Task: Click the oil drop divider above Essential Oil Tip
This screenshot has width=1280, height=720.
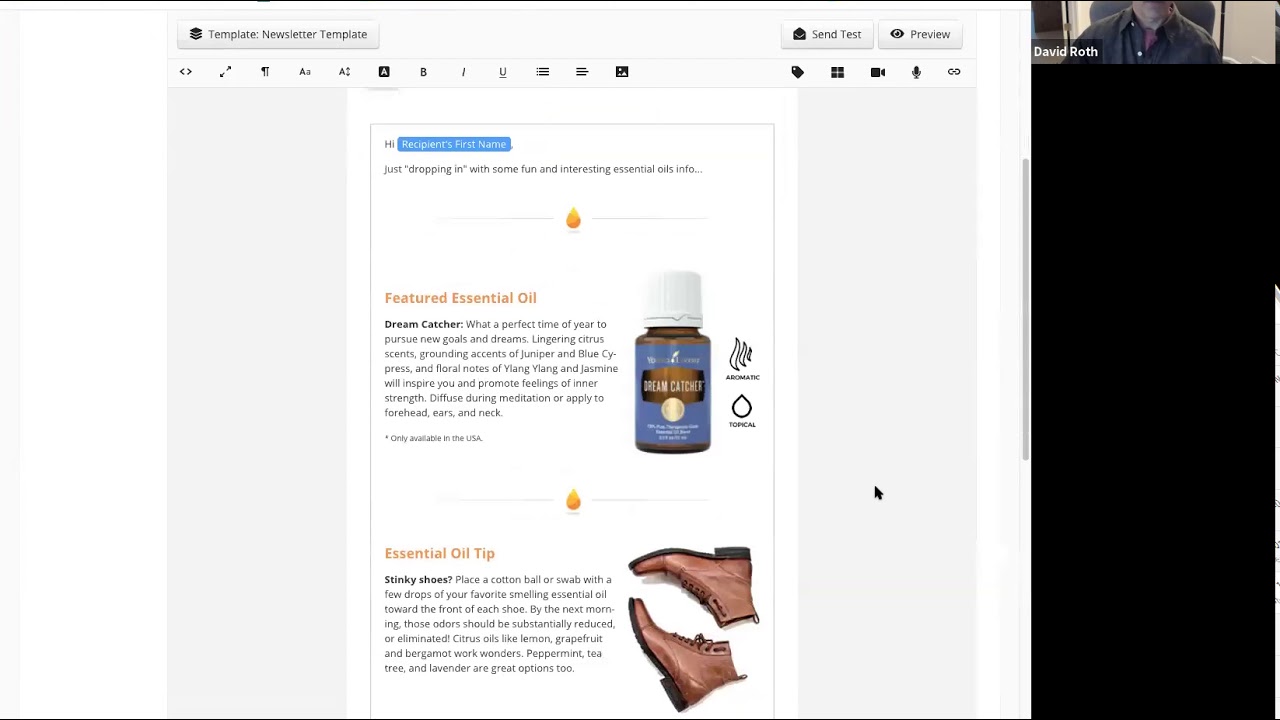Action: (x=573, y=499)
